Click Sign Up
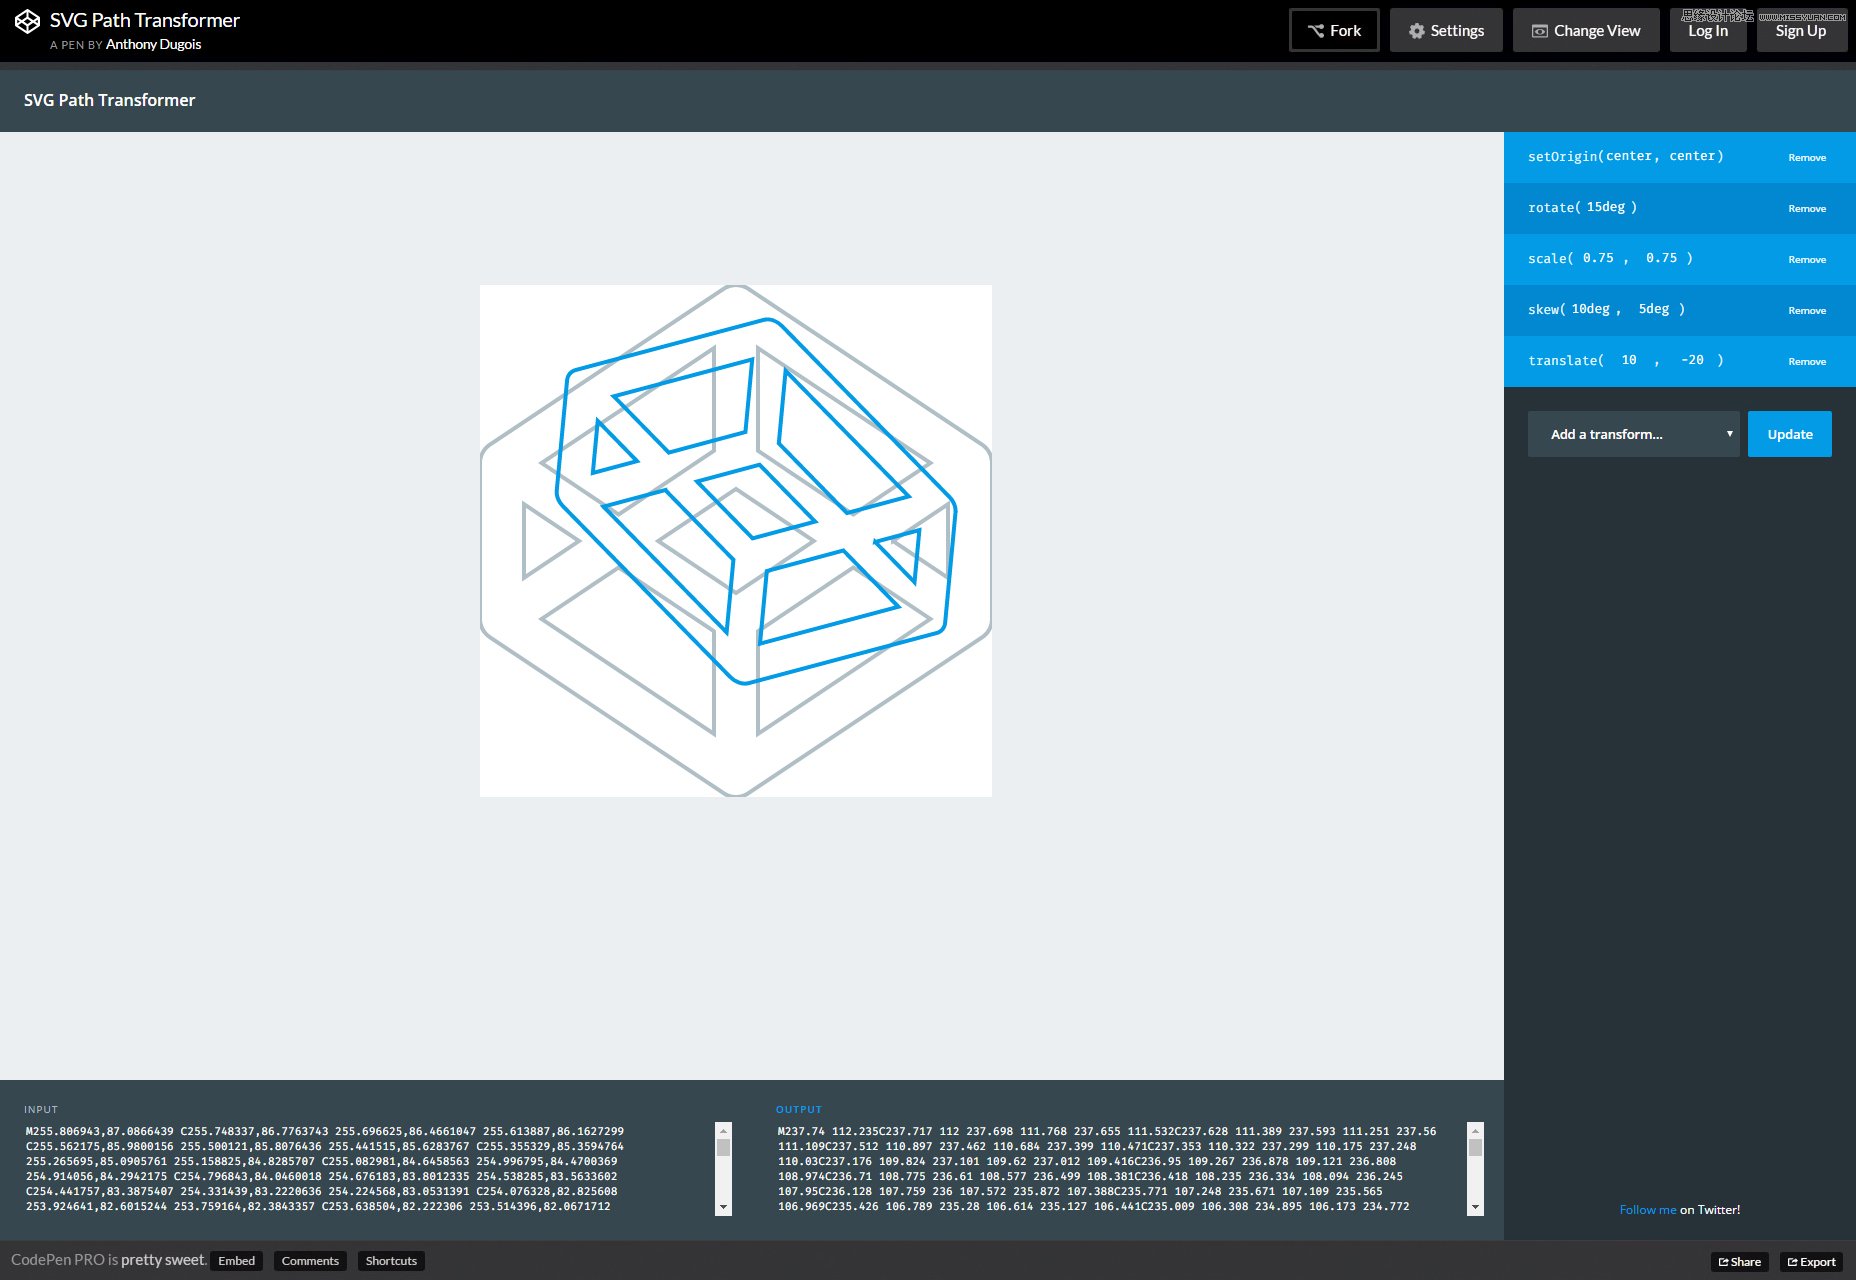The height and width of the screenshot is (1280, 1856). 1801,31
